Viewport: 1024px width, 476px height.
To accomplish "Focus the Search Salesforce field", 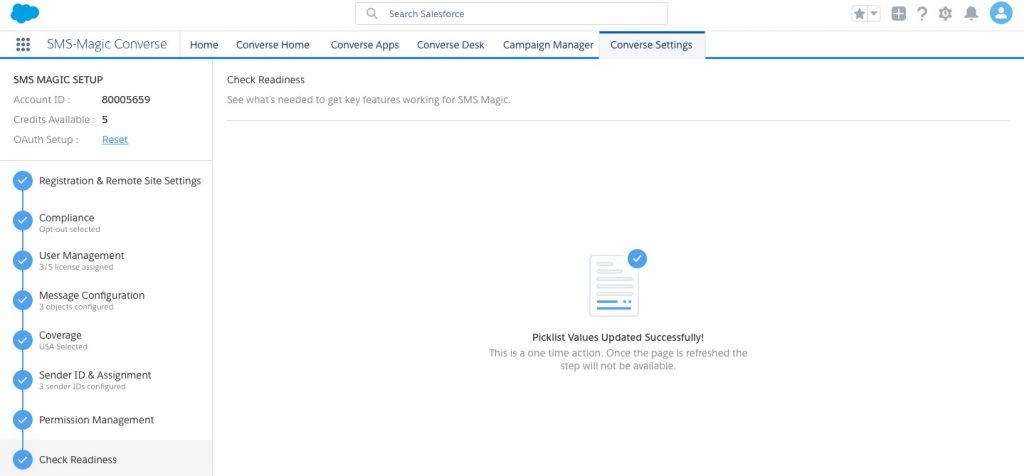I will tap(511, 14).
